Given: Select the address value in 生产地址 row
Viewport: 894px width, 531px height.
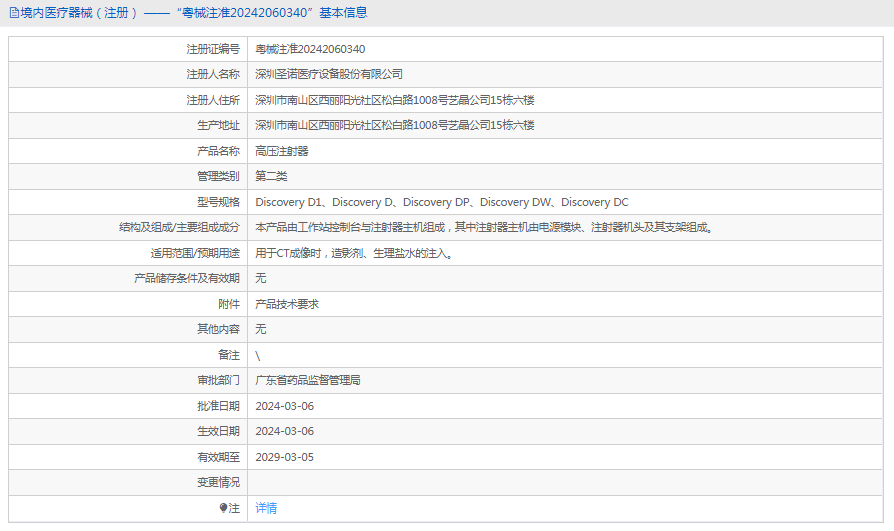Looking at the screenshot, I should click(395, 125).
